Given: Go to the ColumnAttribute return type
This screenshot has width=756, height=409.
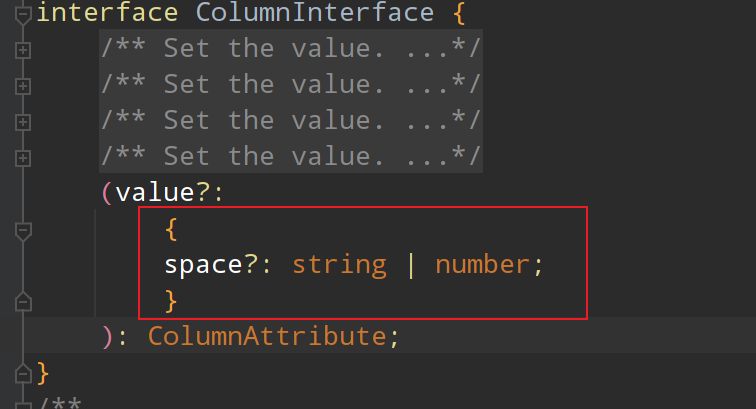Looking at the screenshot, I should coord(267,336).
